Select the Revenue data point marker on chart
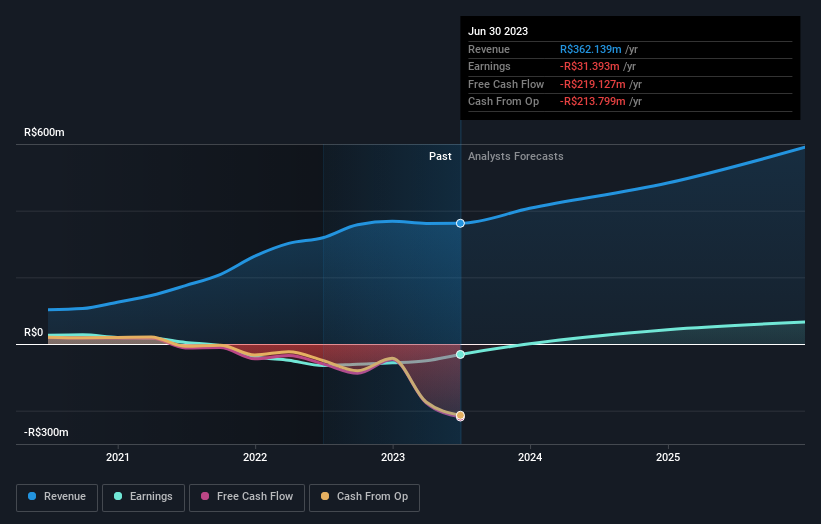Image resolution: width=821 pixels, height=524 pixels. [460, 224]
